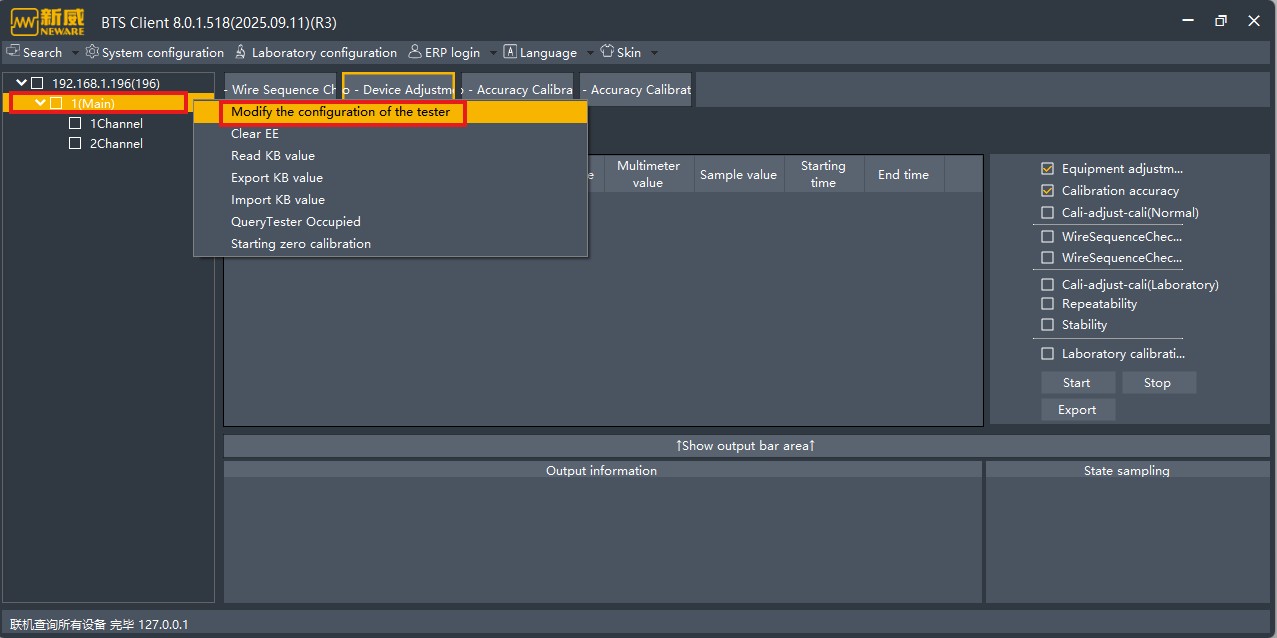Collapse the 1(Main) tree node arrow

[x=40, y=103]
